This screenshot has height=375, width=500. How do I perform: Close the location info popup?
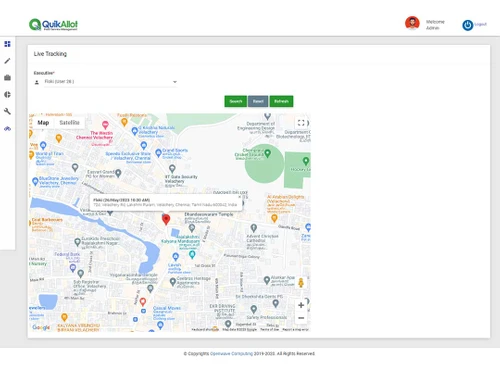coord(239,197)
